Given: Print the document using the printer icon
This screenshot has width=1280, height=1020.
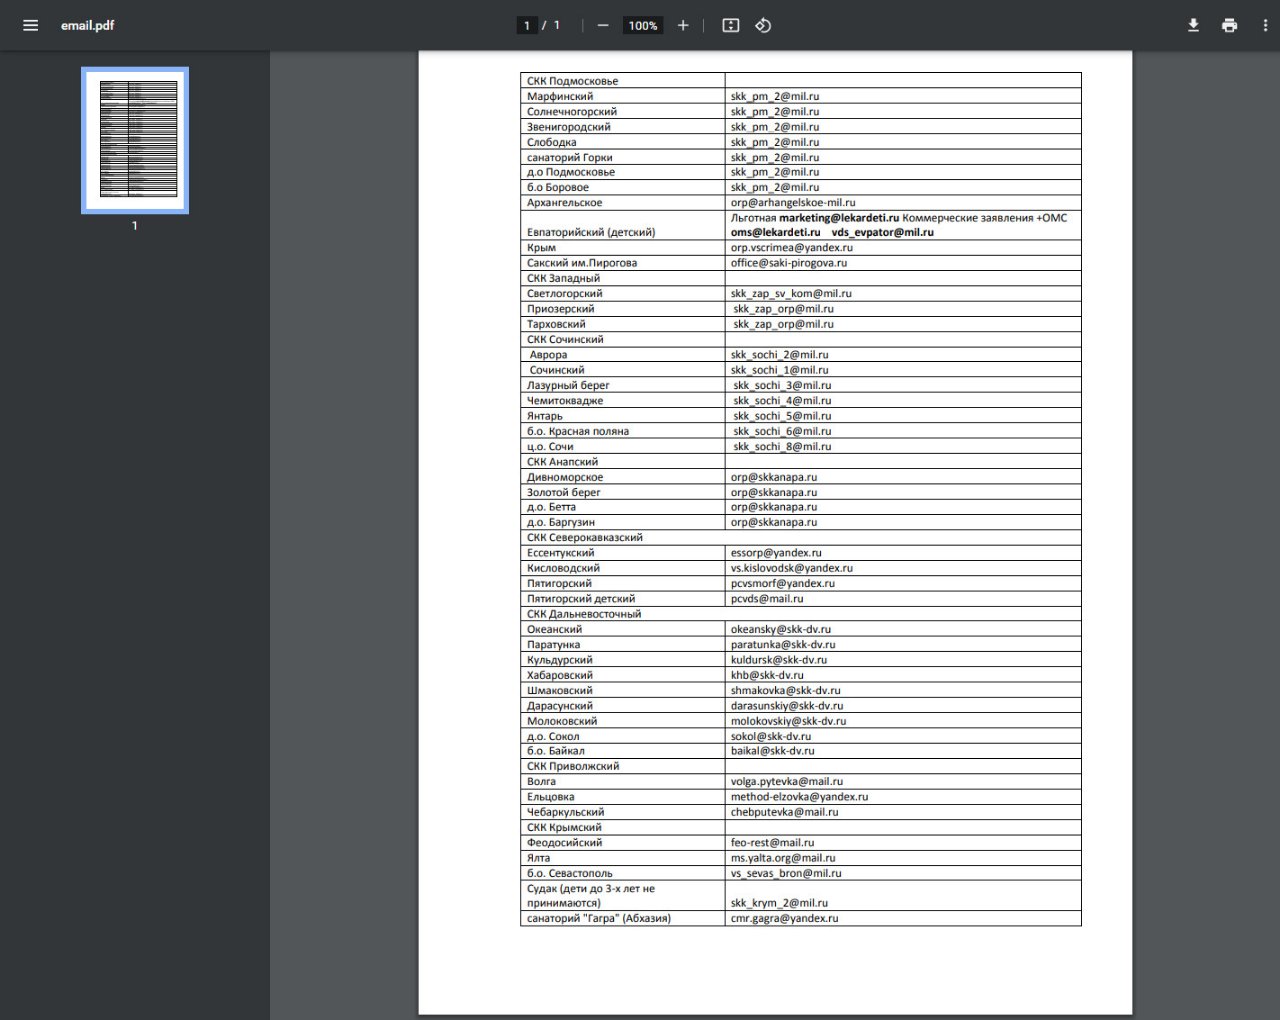Looking at the screenshot, I should (x=1229, y=25).
